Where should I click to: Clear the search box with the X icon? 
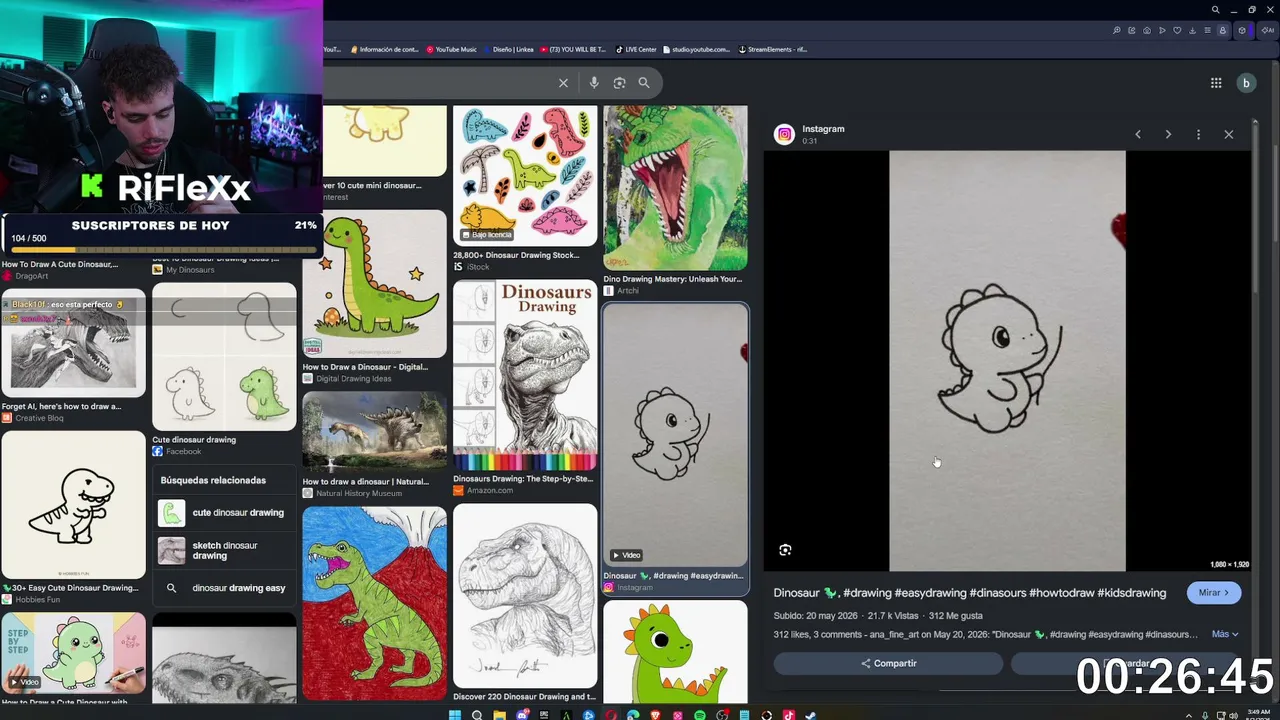(563, 83)
